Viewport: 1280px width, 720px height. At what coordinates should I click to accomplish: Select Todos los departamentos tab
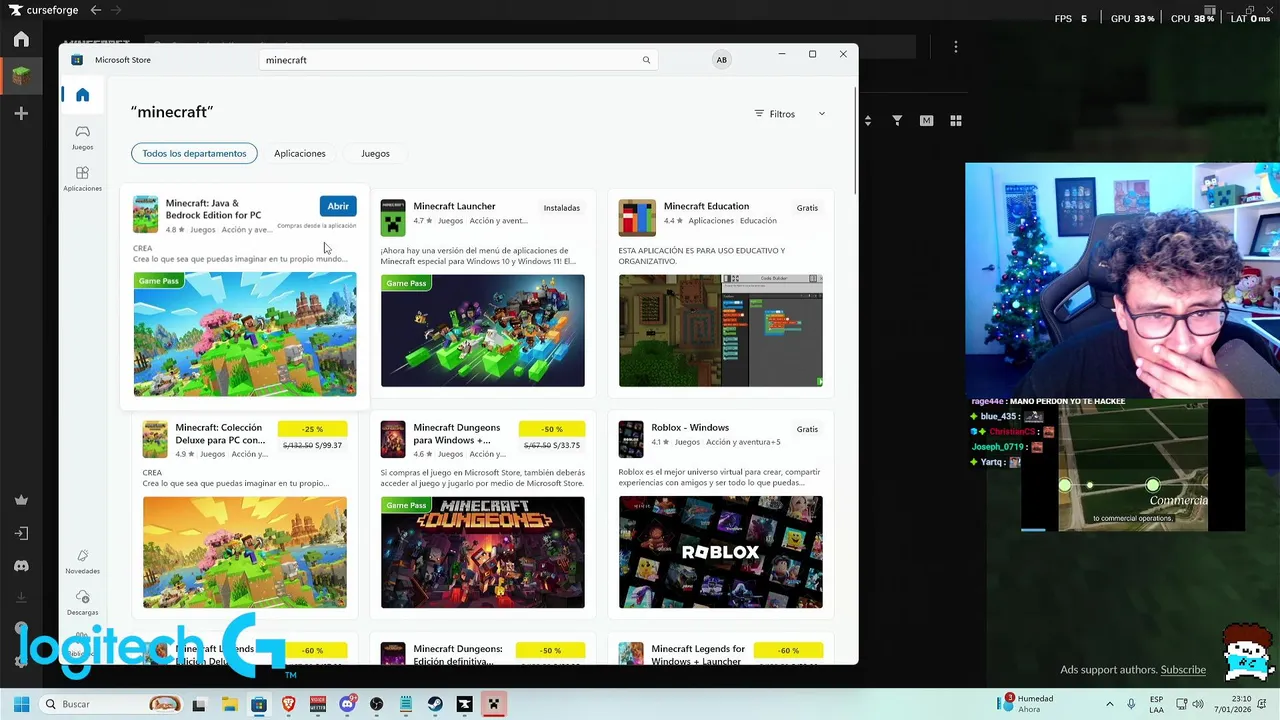(x=194, y=153)
